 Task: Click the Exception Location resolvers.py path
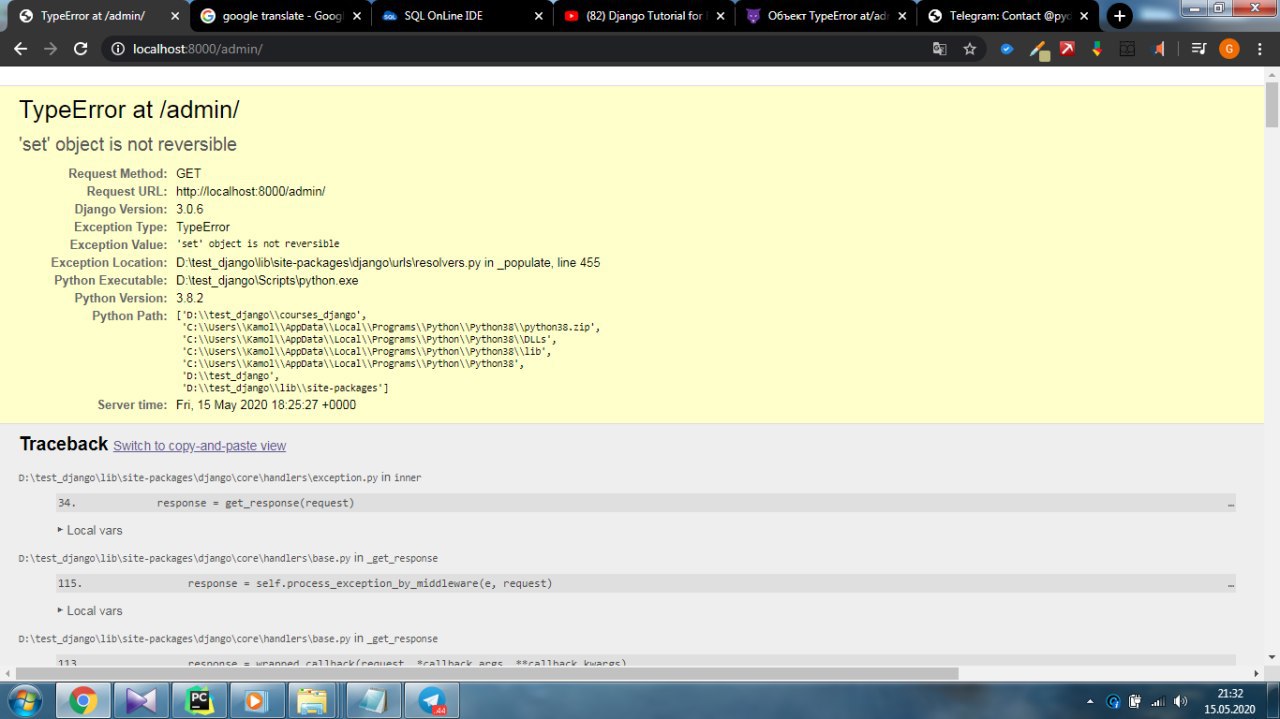pyautogui.click(x=388, y=263)
